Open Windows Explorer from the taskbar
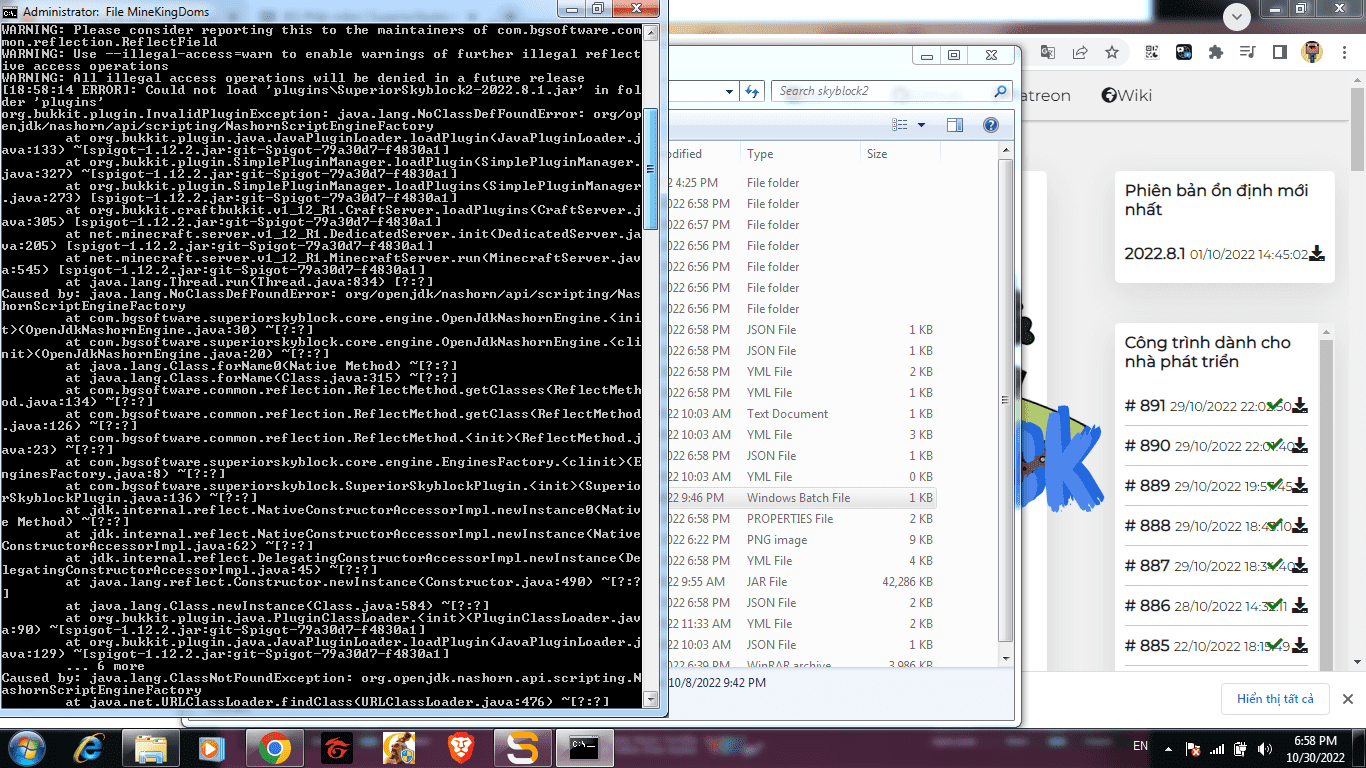This screenshot has height=768, width=1366. [x=150, y=748]
